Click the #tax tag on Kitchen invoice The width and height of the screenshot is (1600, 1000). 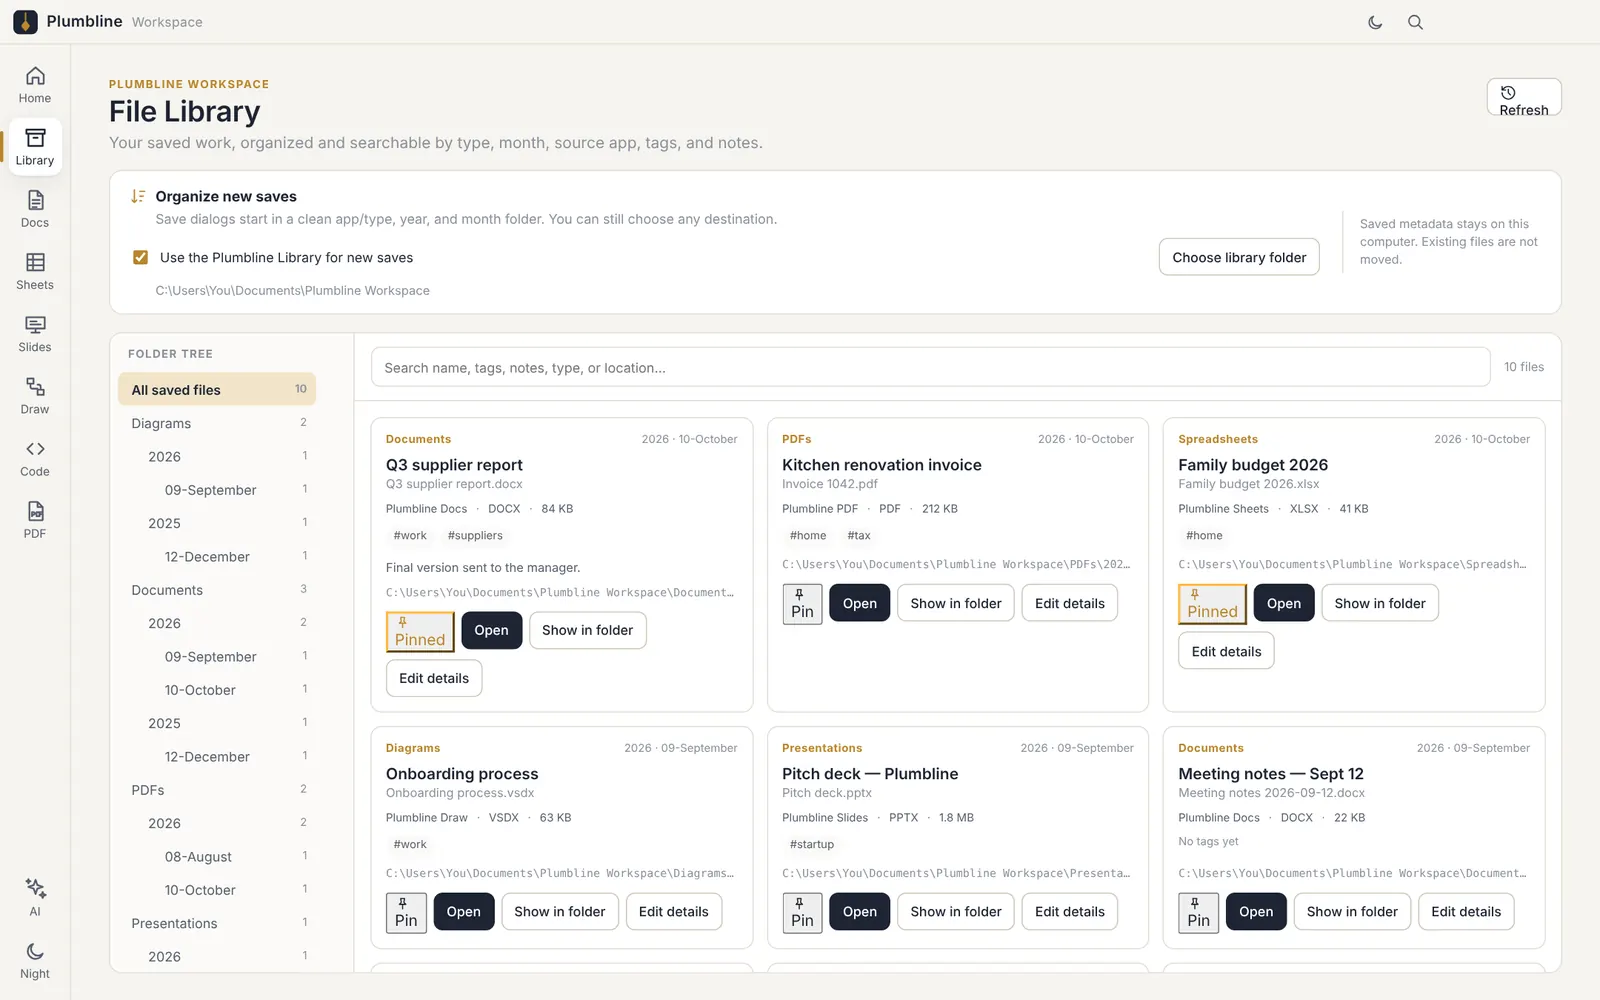859,536
